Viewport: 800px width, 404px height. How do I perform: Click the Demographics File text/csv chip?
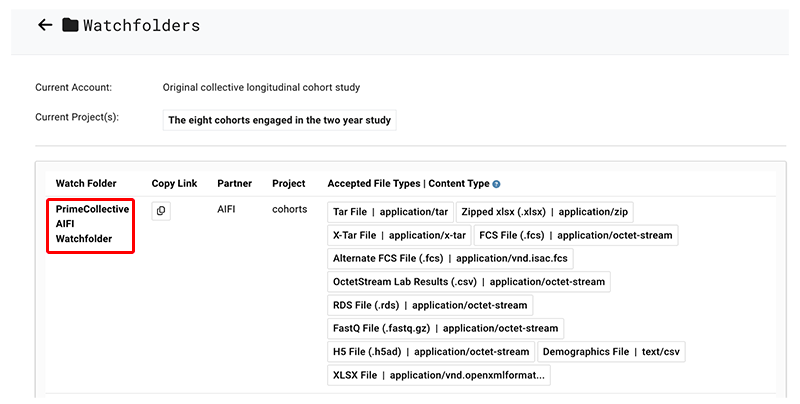click(x=612, y=352)
